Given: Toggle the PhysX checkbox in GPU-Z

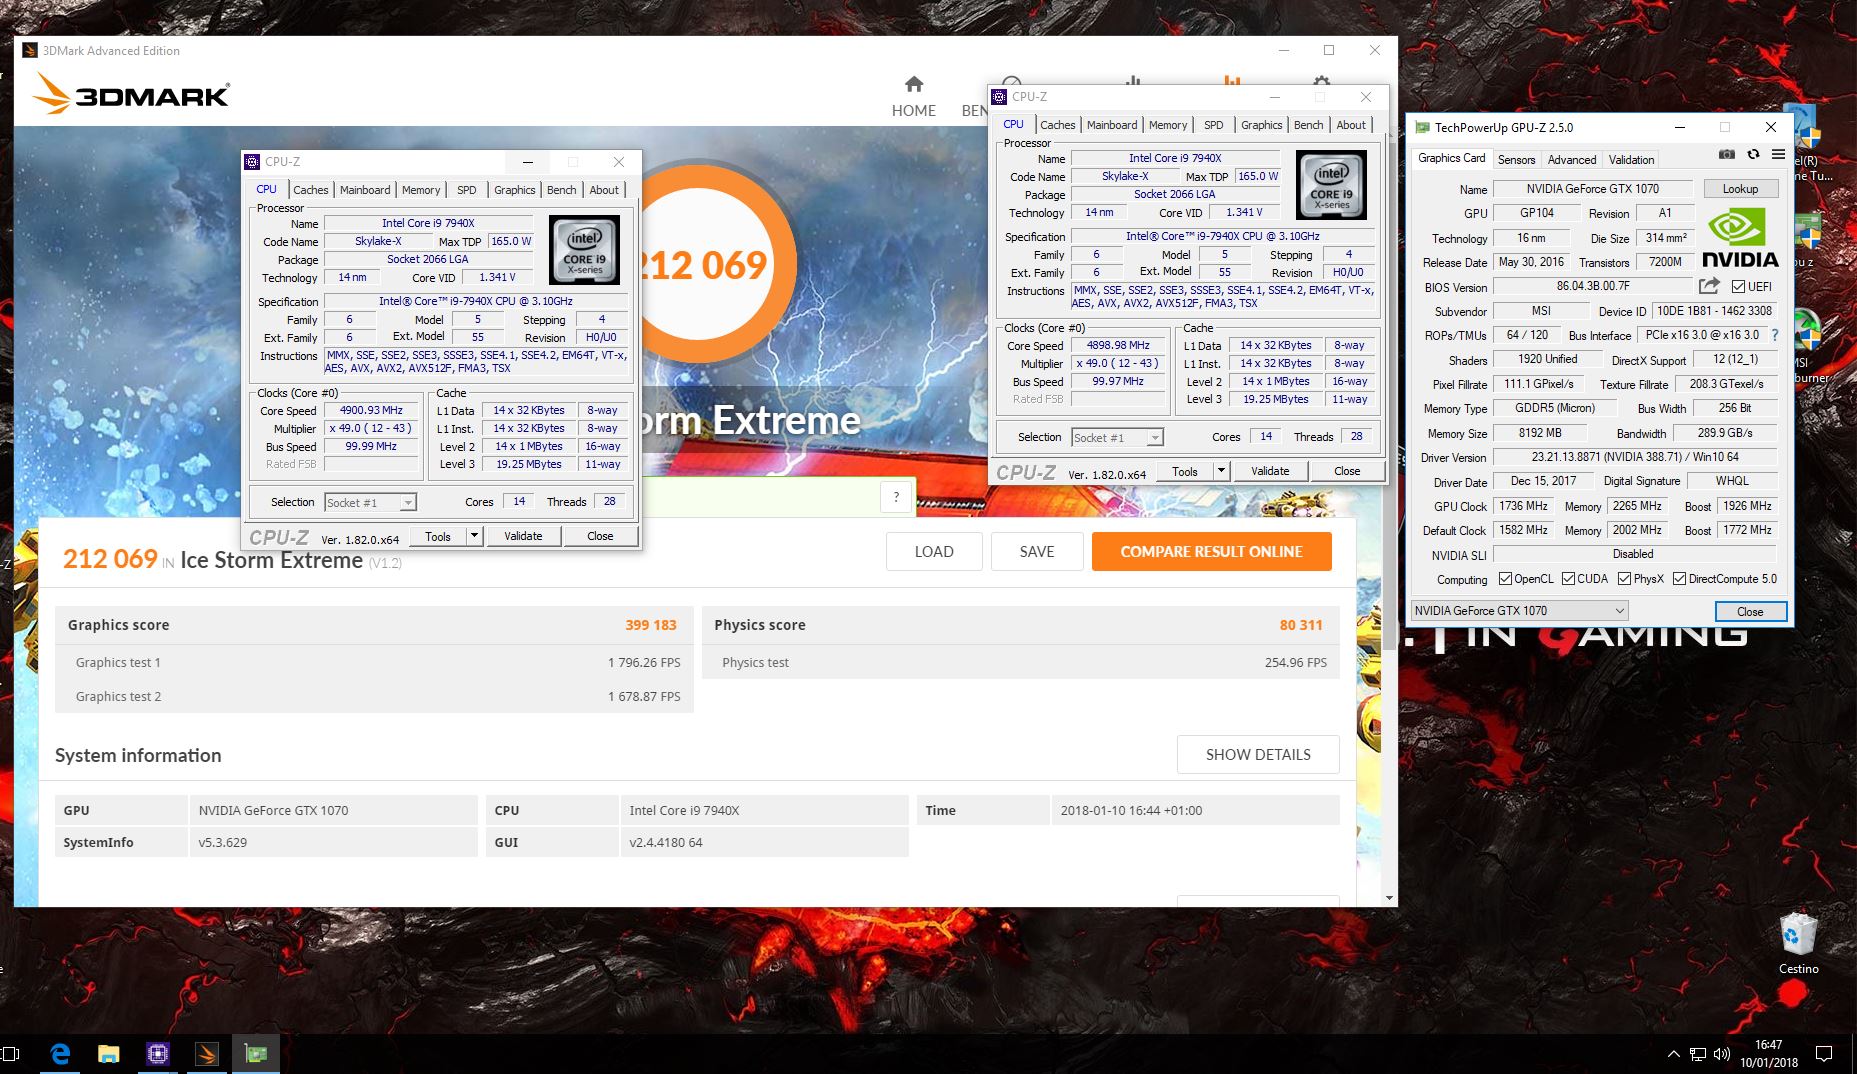Looking at the screenshot, I should [1624, 578].
